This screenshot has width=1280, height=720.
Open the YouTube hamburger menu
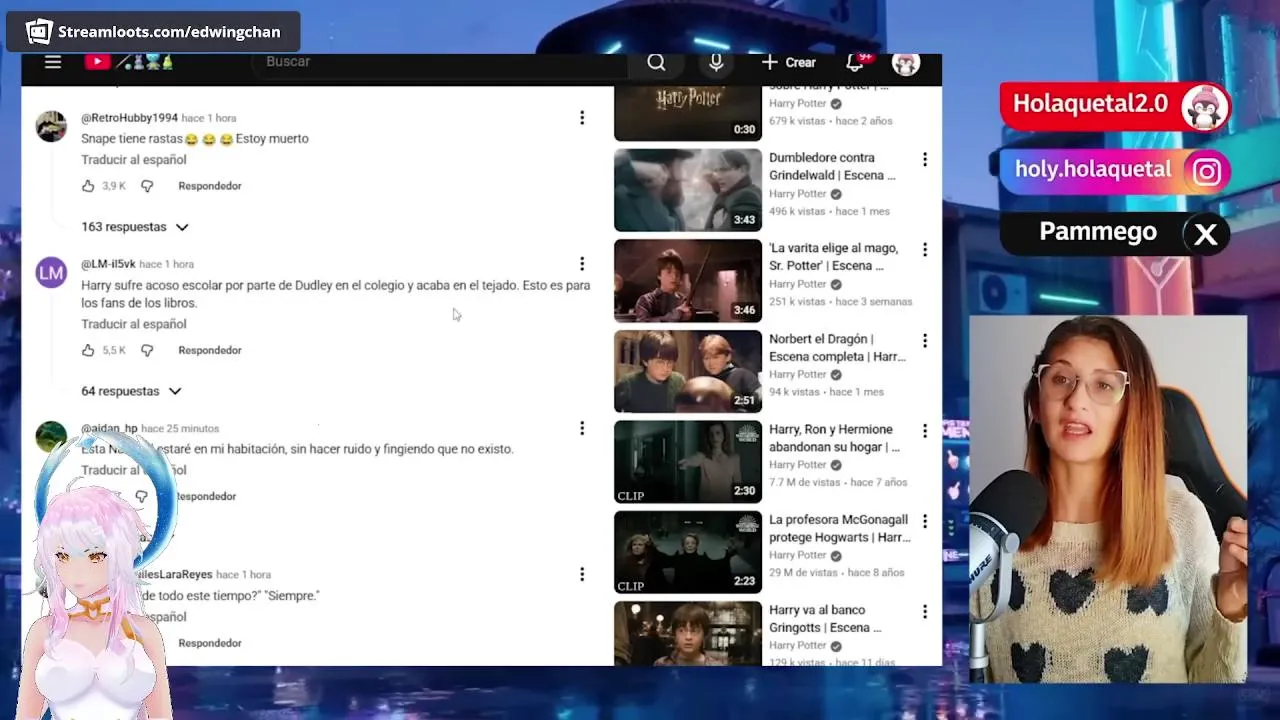[53, 62]
